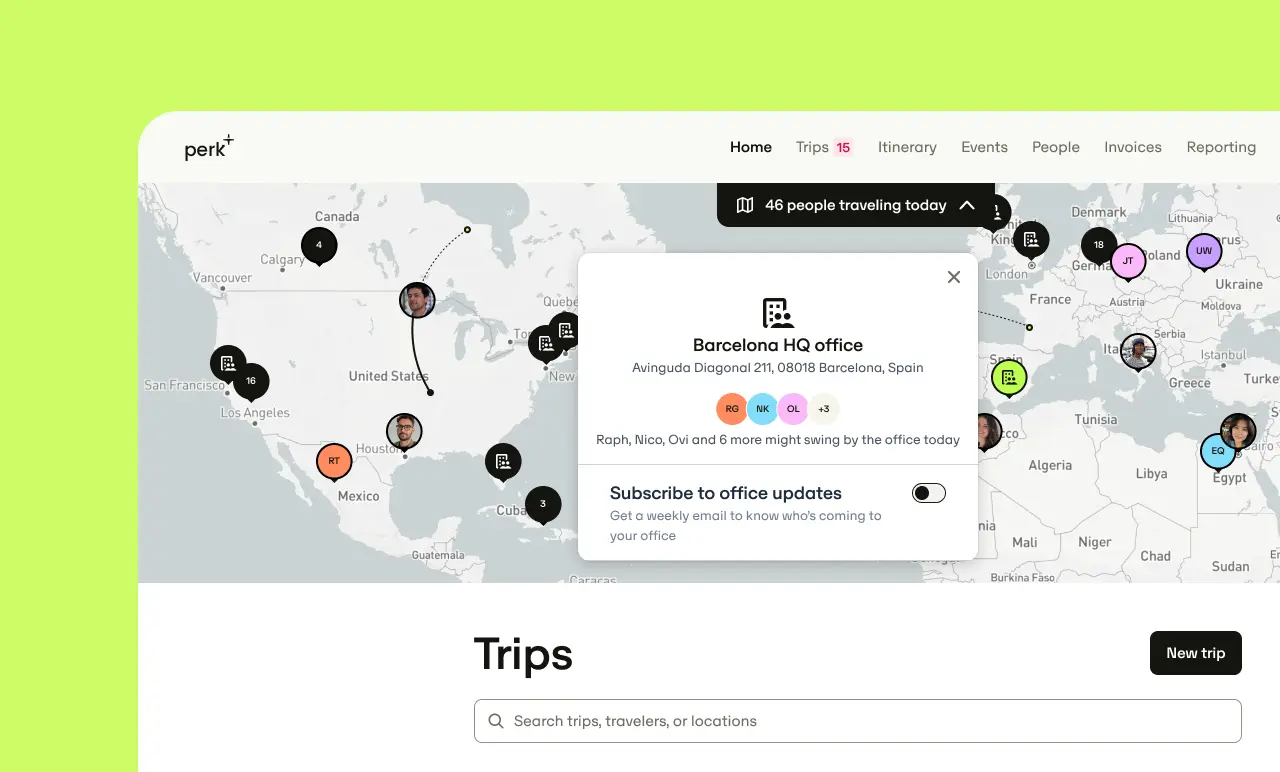
Task: Select the cluster pin labeled 3 near Cuba
Action: pos(543,505)
